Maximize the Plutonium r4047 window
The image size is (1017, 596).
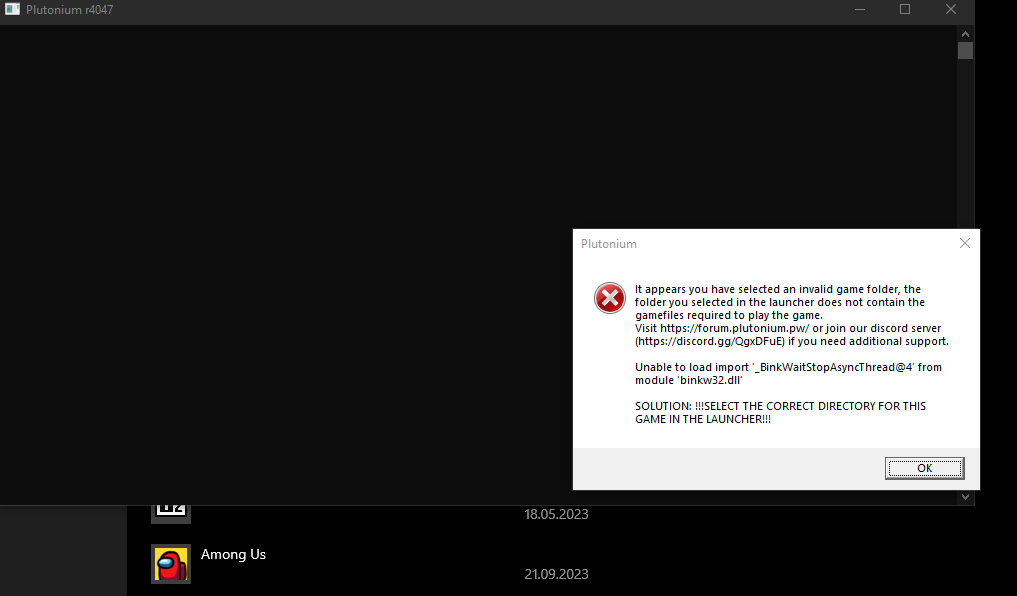(905, 10)
